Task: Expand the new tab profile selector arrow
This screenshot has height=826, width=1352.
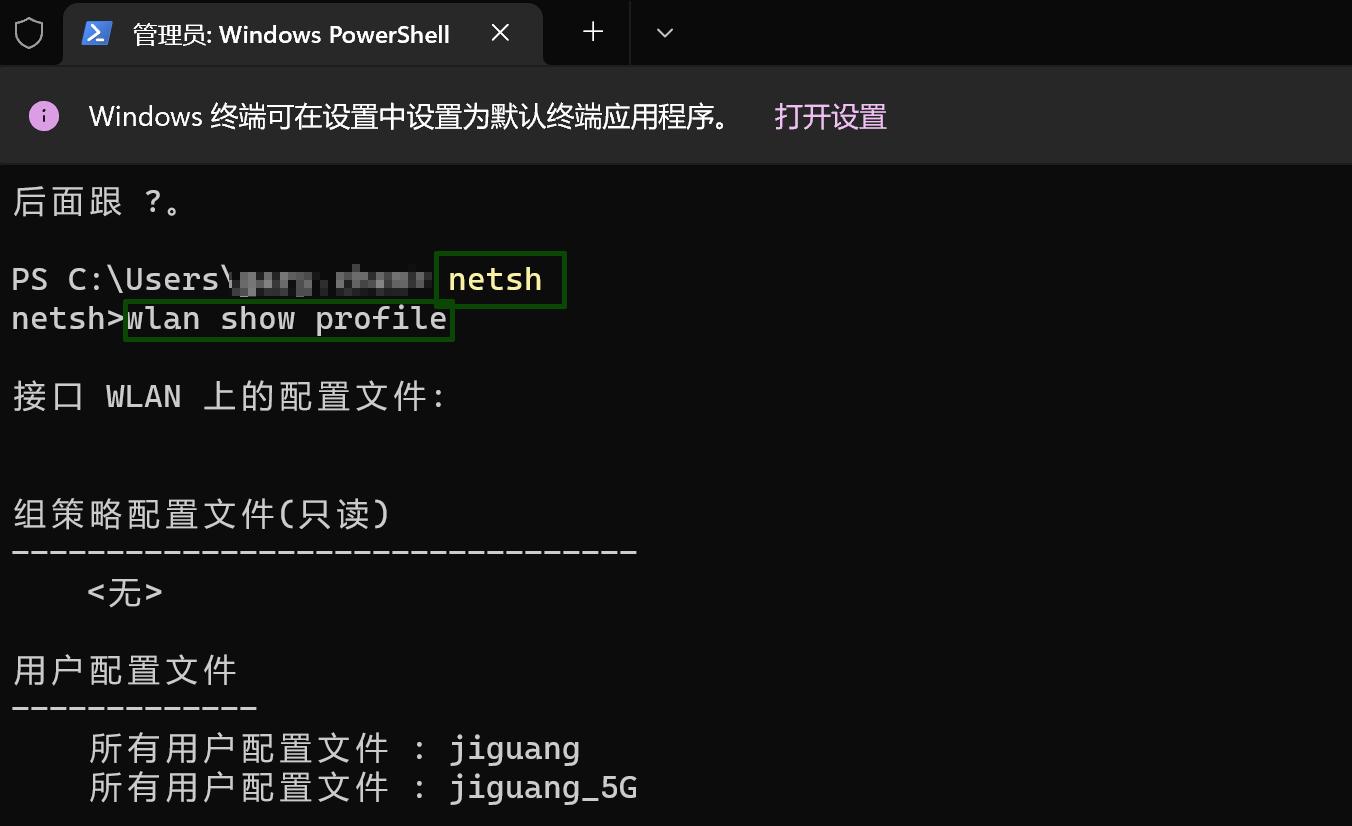Action: pyautogui.click(x=664, y=32)
